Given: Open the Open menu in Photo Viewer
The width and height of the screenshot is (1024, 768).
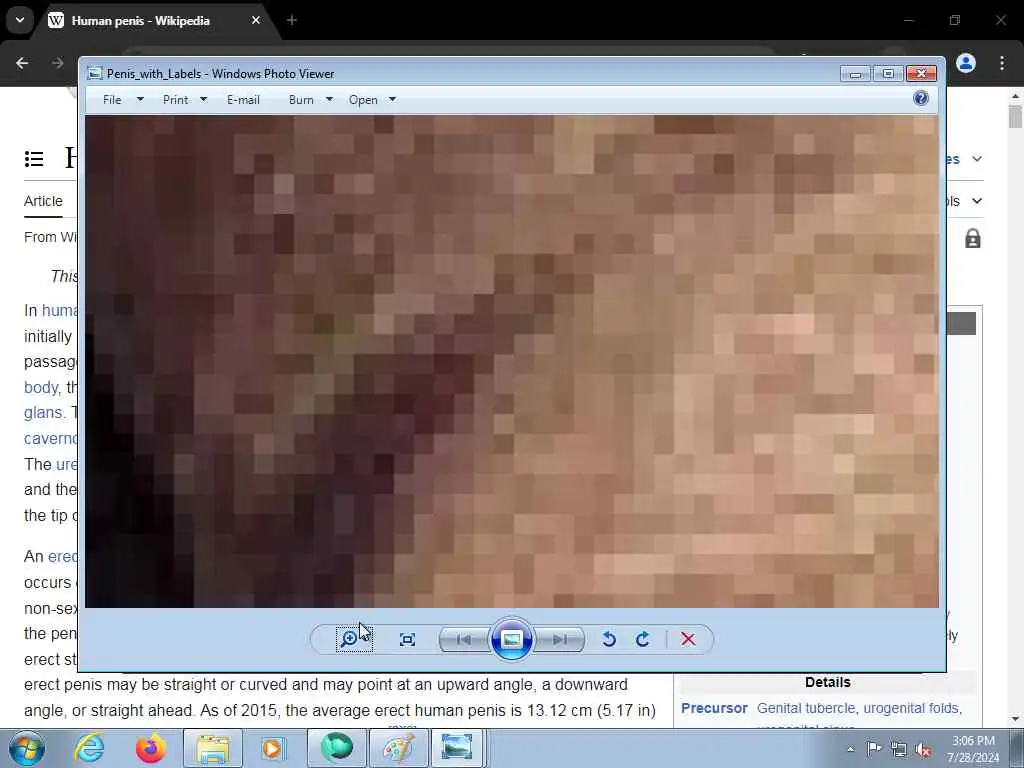Looking at the screenshot, I should pos(363,100).
